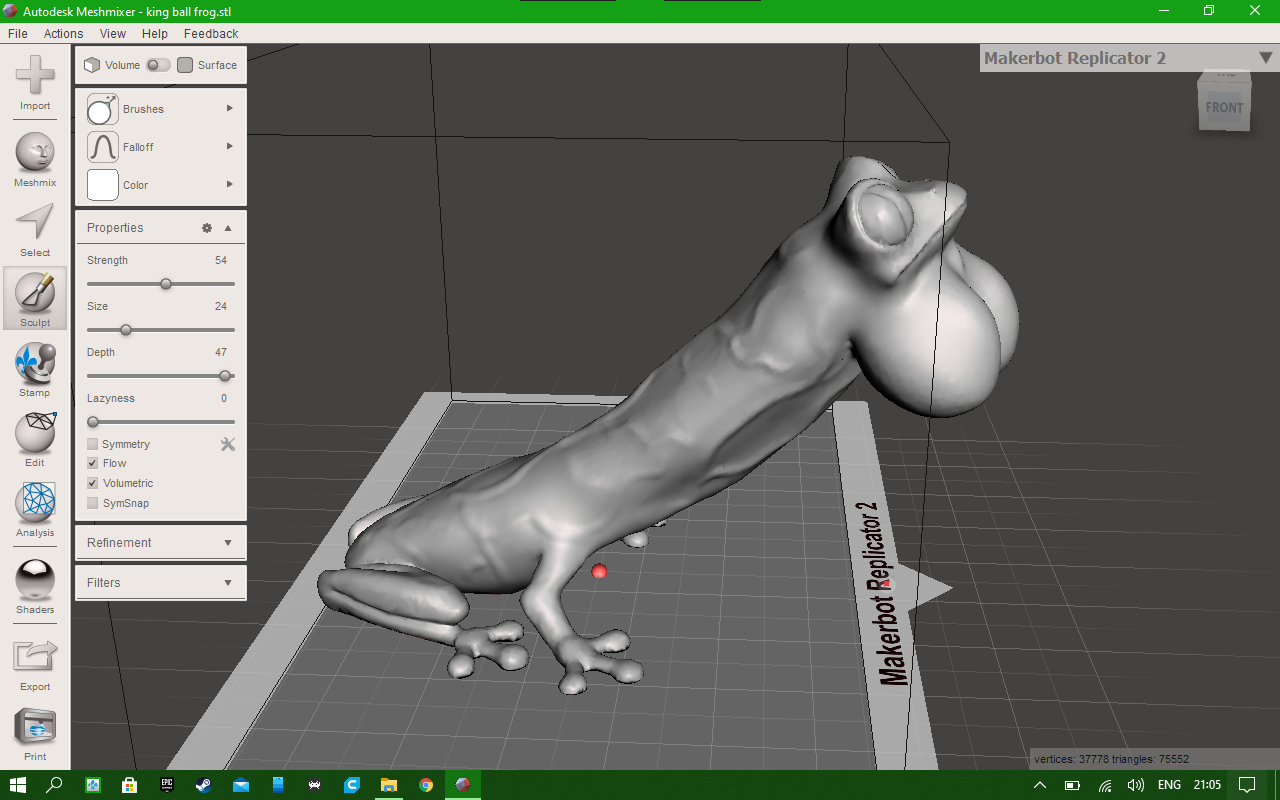Viewport: 1280px width, 800px height.
Task: Activate the Select tool
Action: [35, 229]
